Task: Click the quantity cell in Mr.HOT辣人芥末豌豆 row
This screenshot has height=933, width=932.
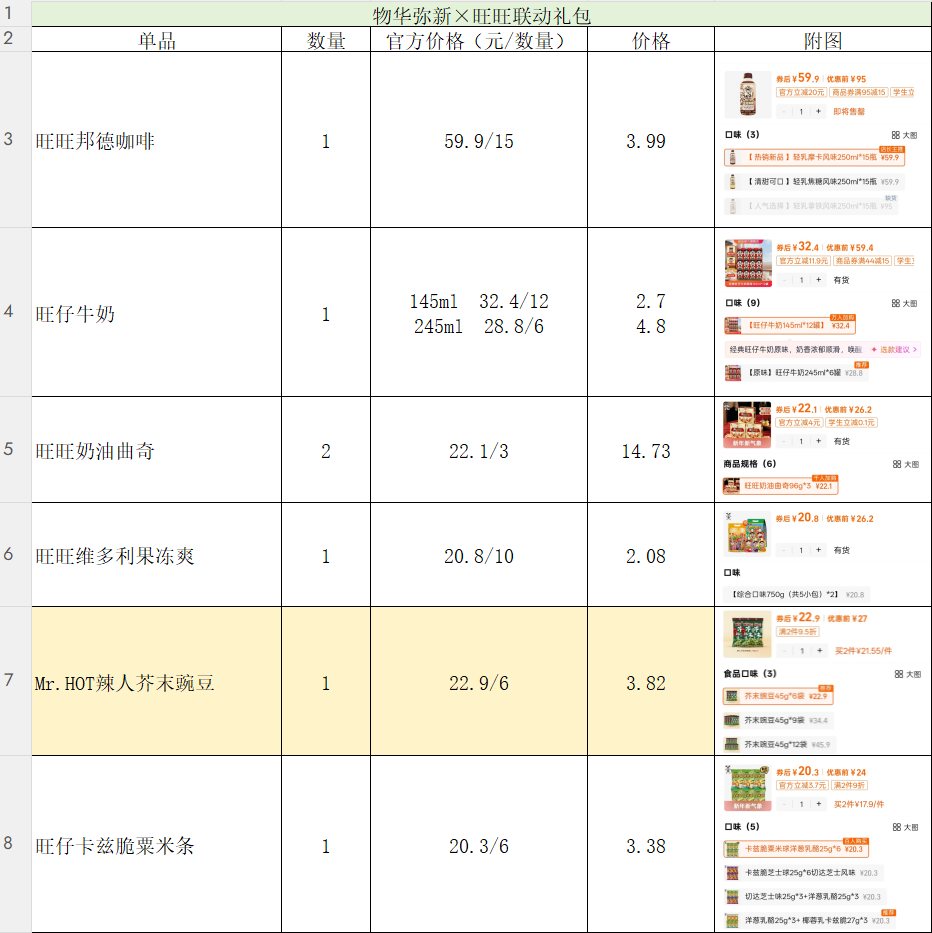Action: (326, 681)
